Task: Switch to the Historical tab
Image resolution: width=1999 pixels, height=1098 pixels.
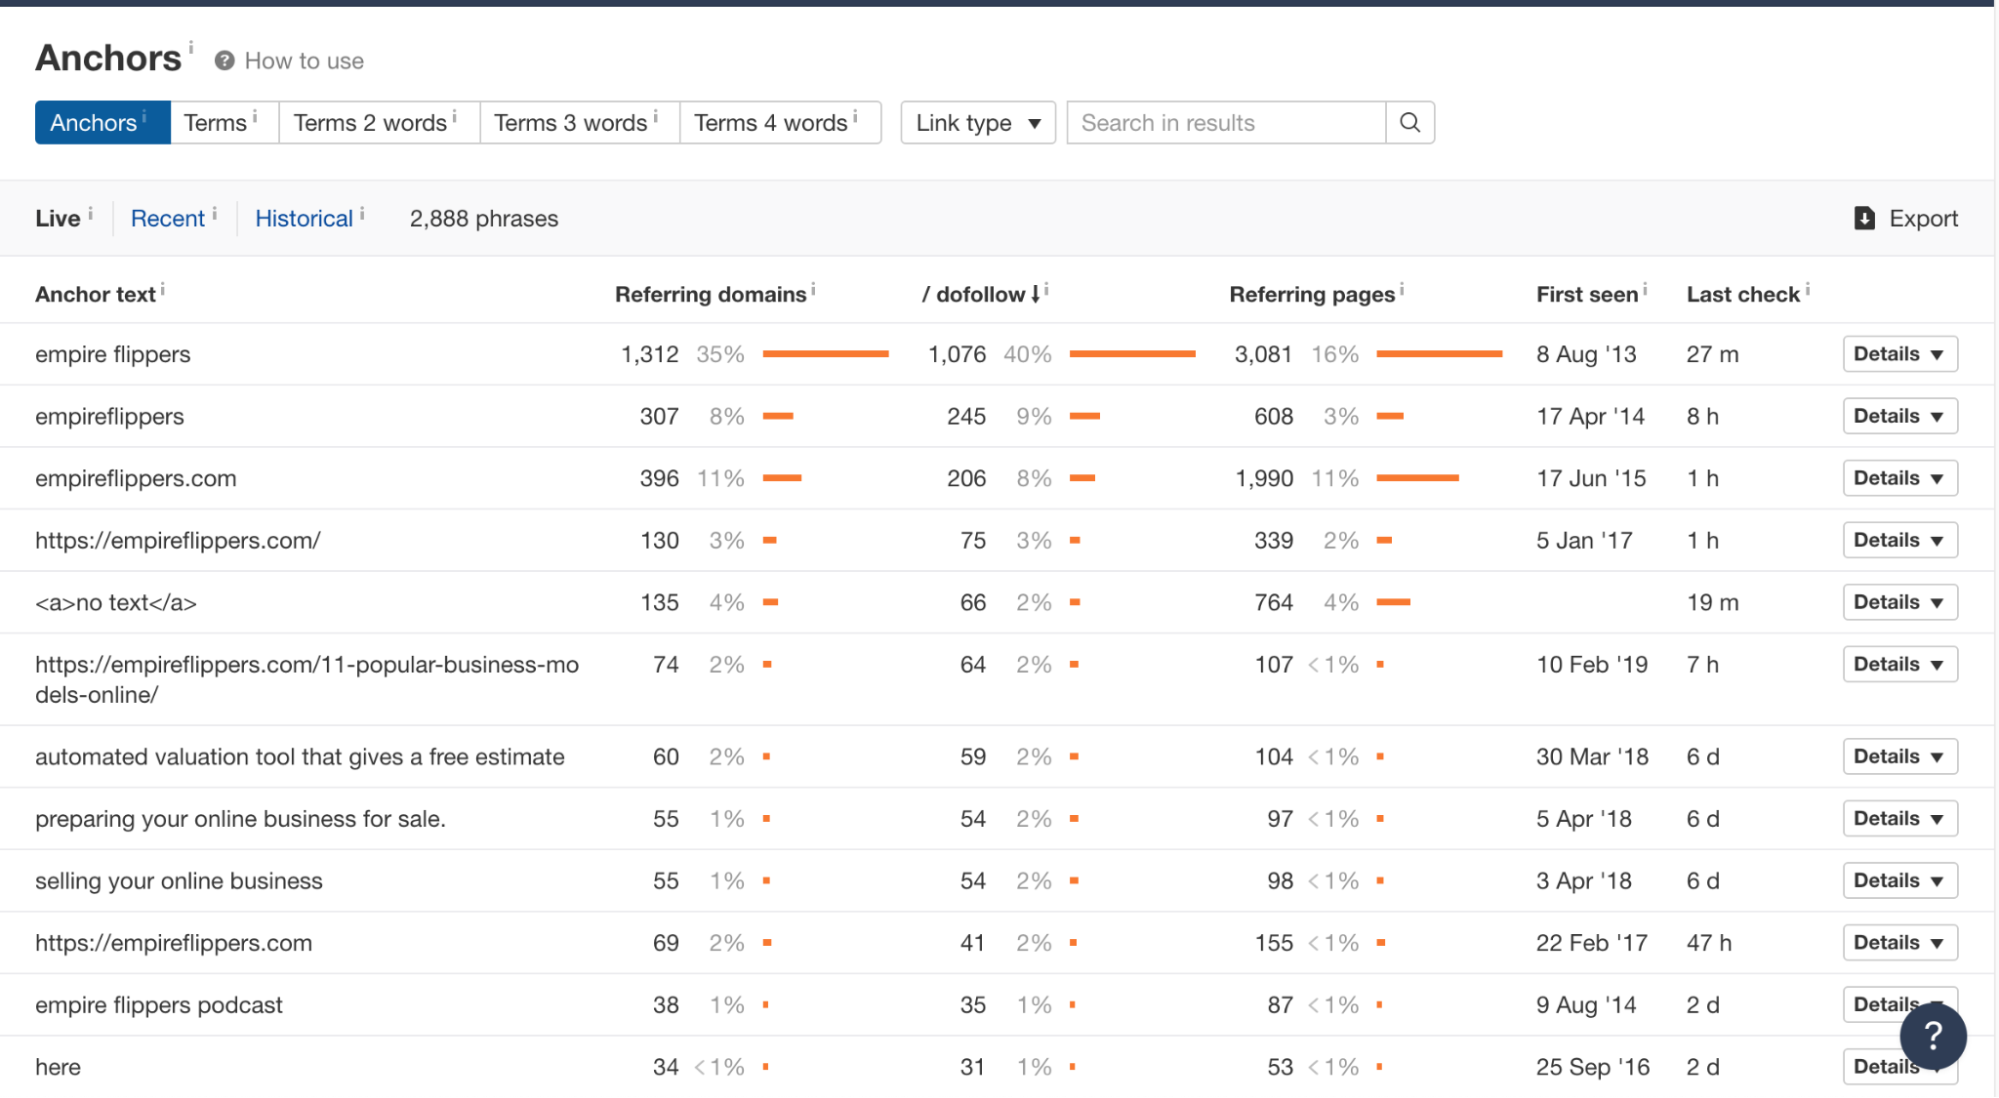Action: pos(304,216)
